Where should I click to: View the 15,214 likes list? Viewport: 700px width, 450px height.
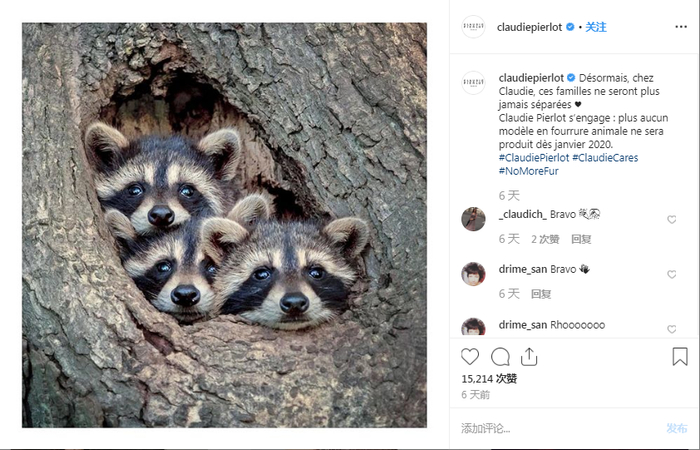tap(490, 379)
